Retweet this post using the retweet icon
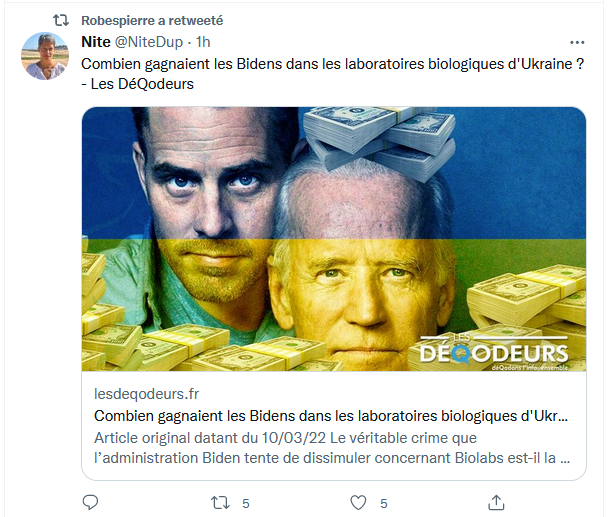Viewport: 613px width, 517px height. point(220,503)
